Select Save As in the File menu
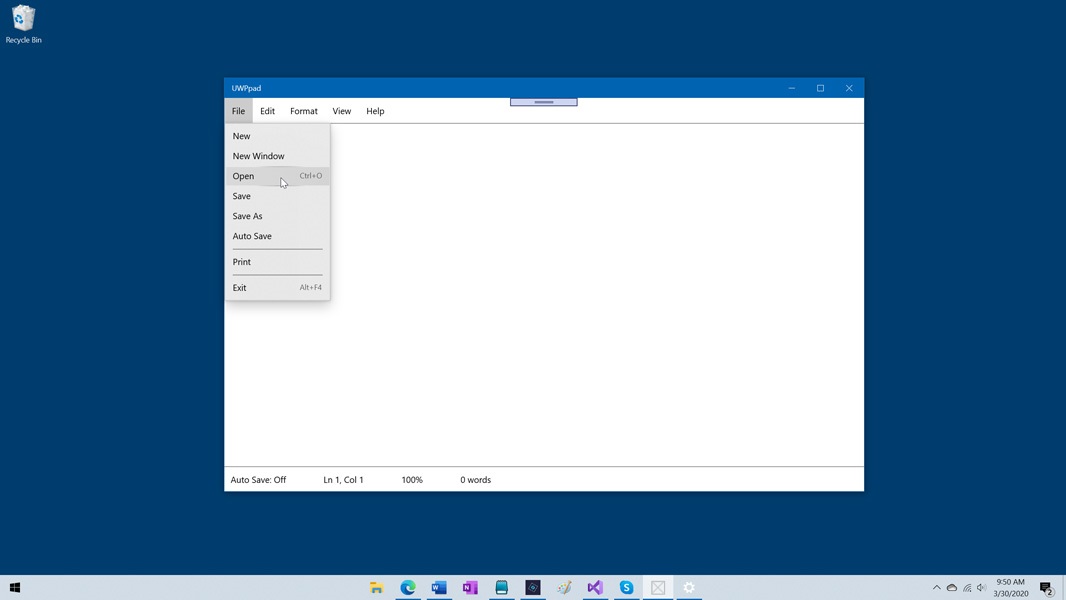Viewport: 1066px width, 600px height. point(248,216)
